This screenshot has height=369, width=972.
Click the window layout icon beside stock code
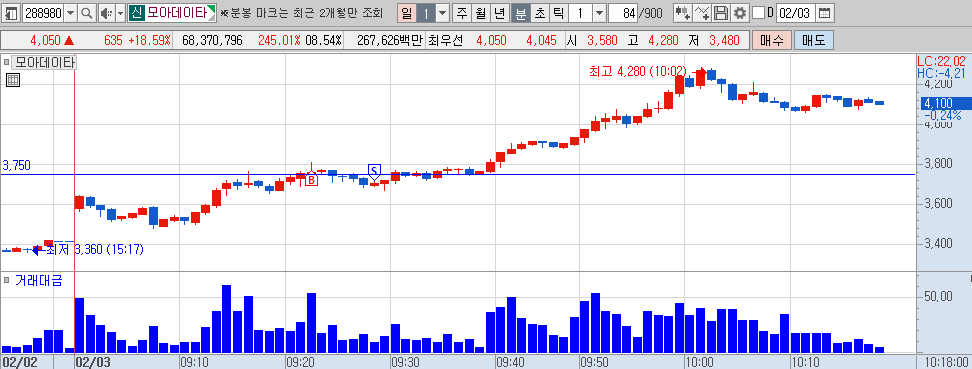pyautogui.click(x=12, y=12)
